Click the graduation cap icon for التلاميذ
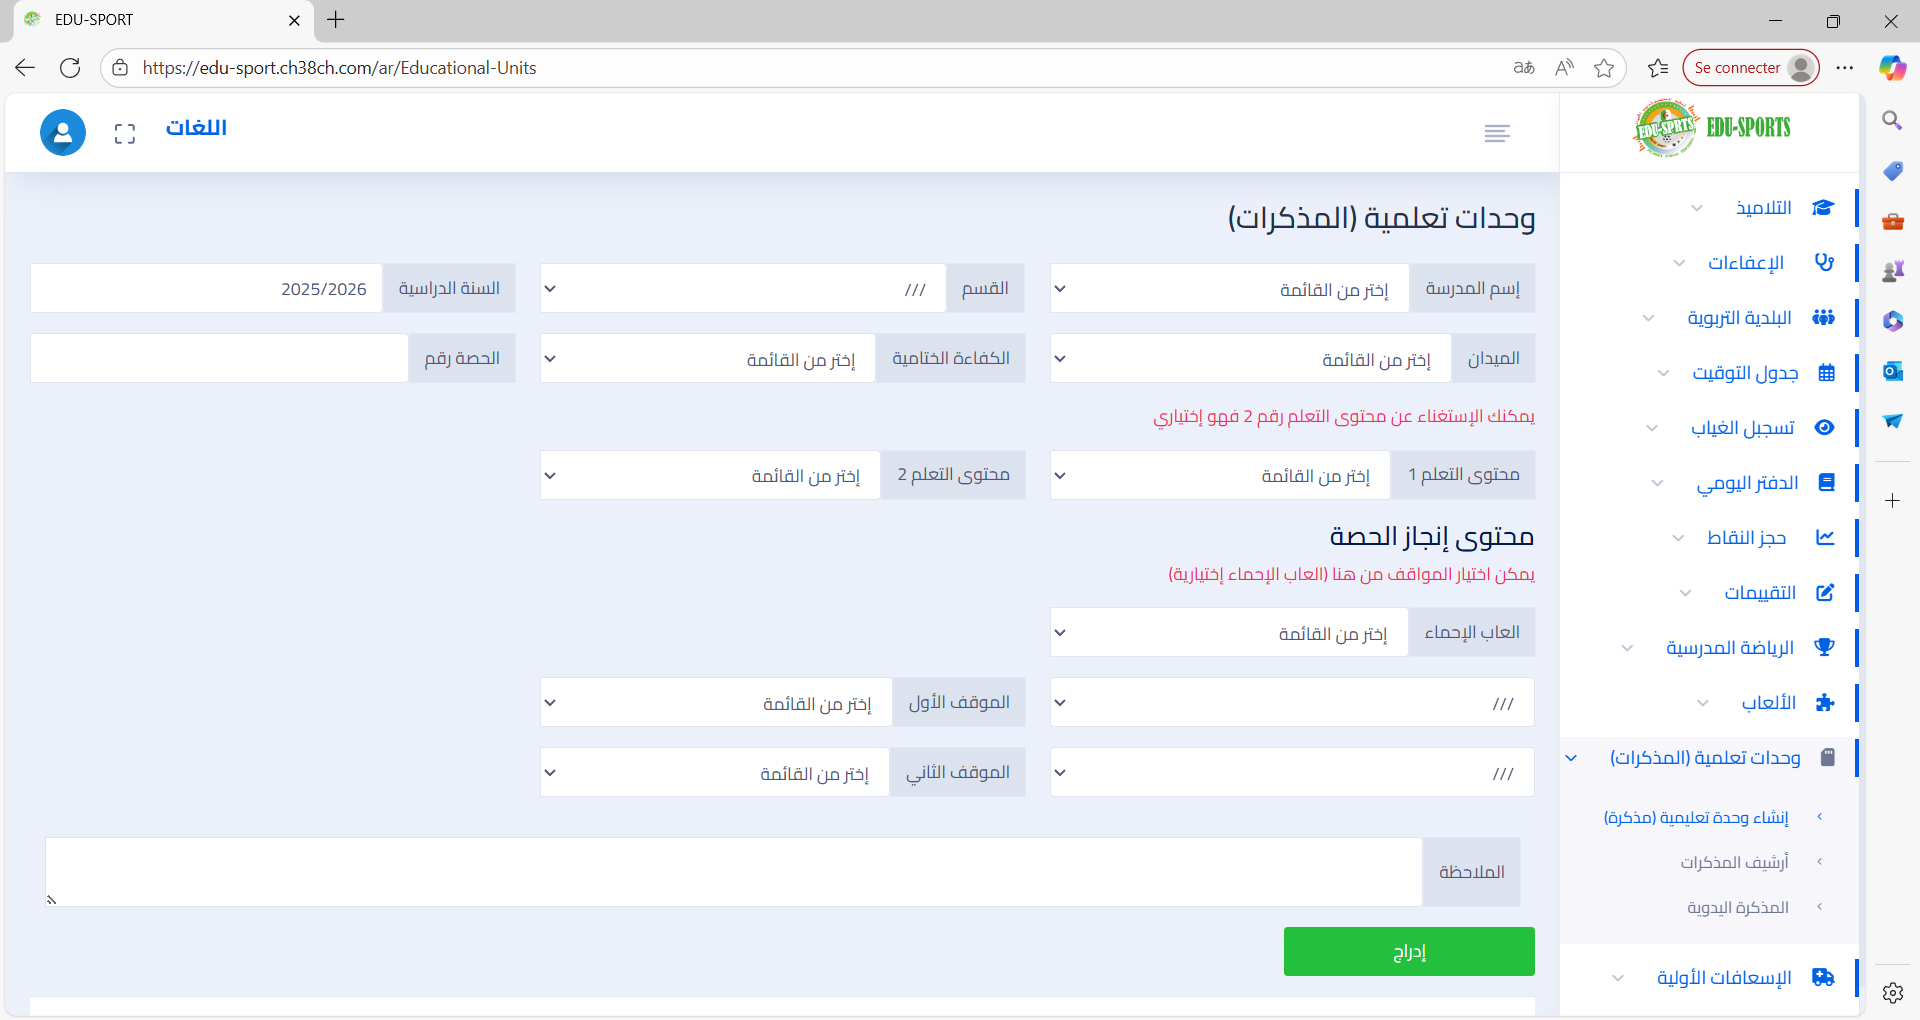 point(1823,208)
